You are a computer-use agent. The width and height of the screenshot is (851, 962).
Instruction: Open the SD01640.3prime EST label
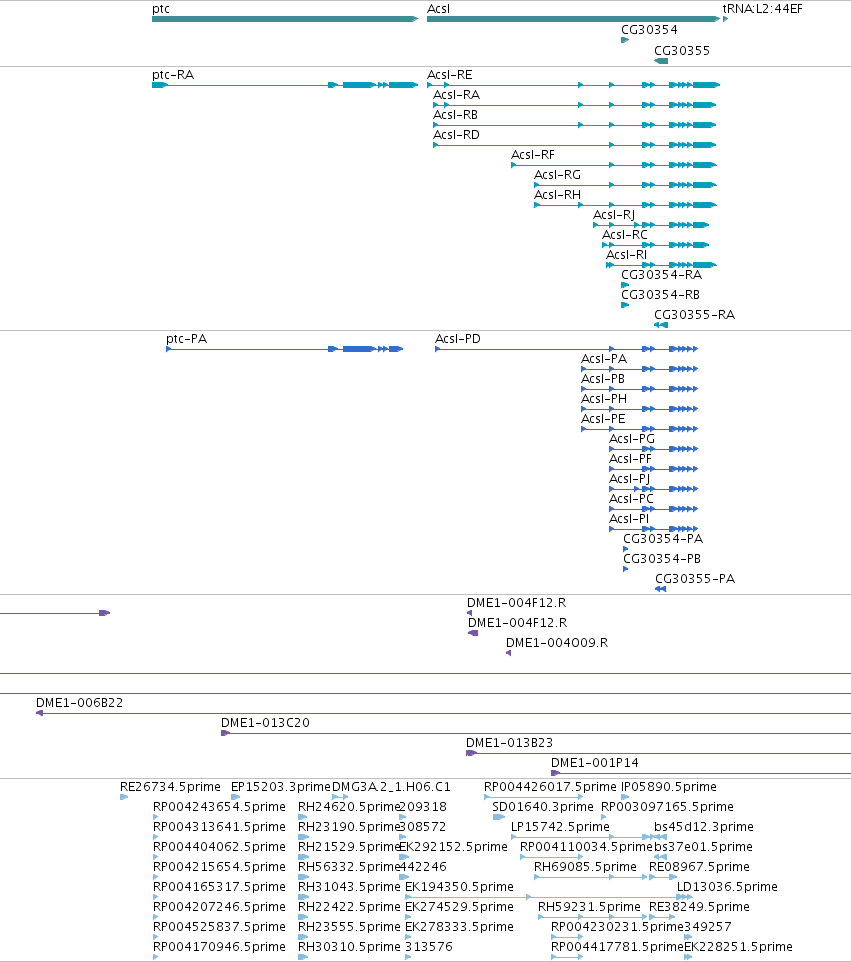(x=543, y=806)
